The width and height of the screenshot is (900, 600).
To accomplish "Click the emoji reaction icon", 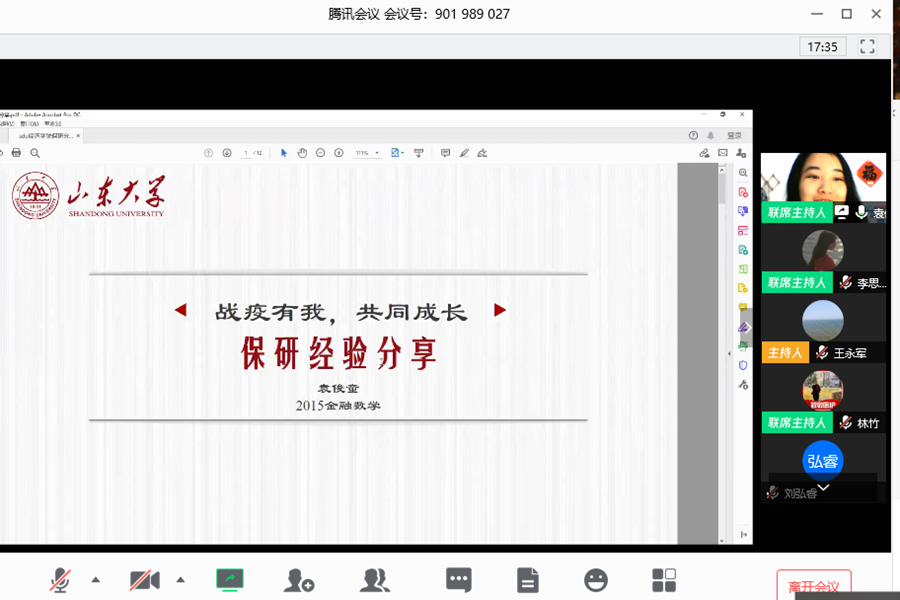I will point(596,579).
